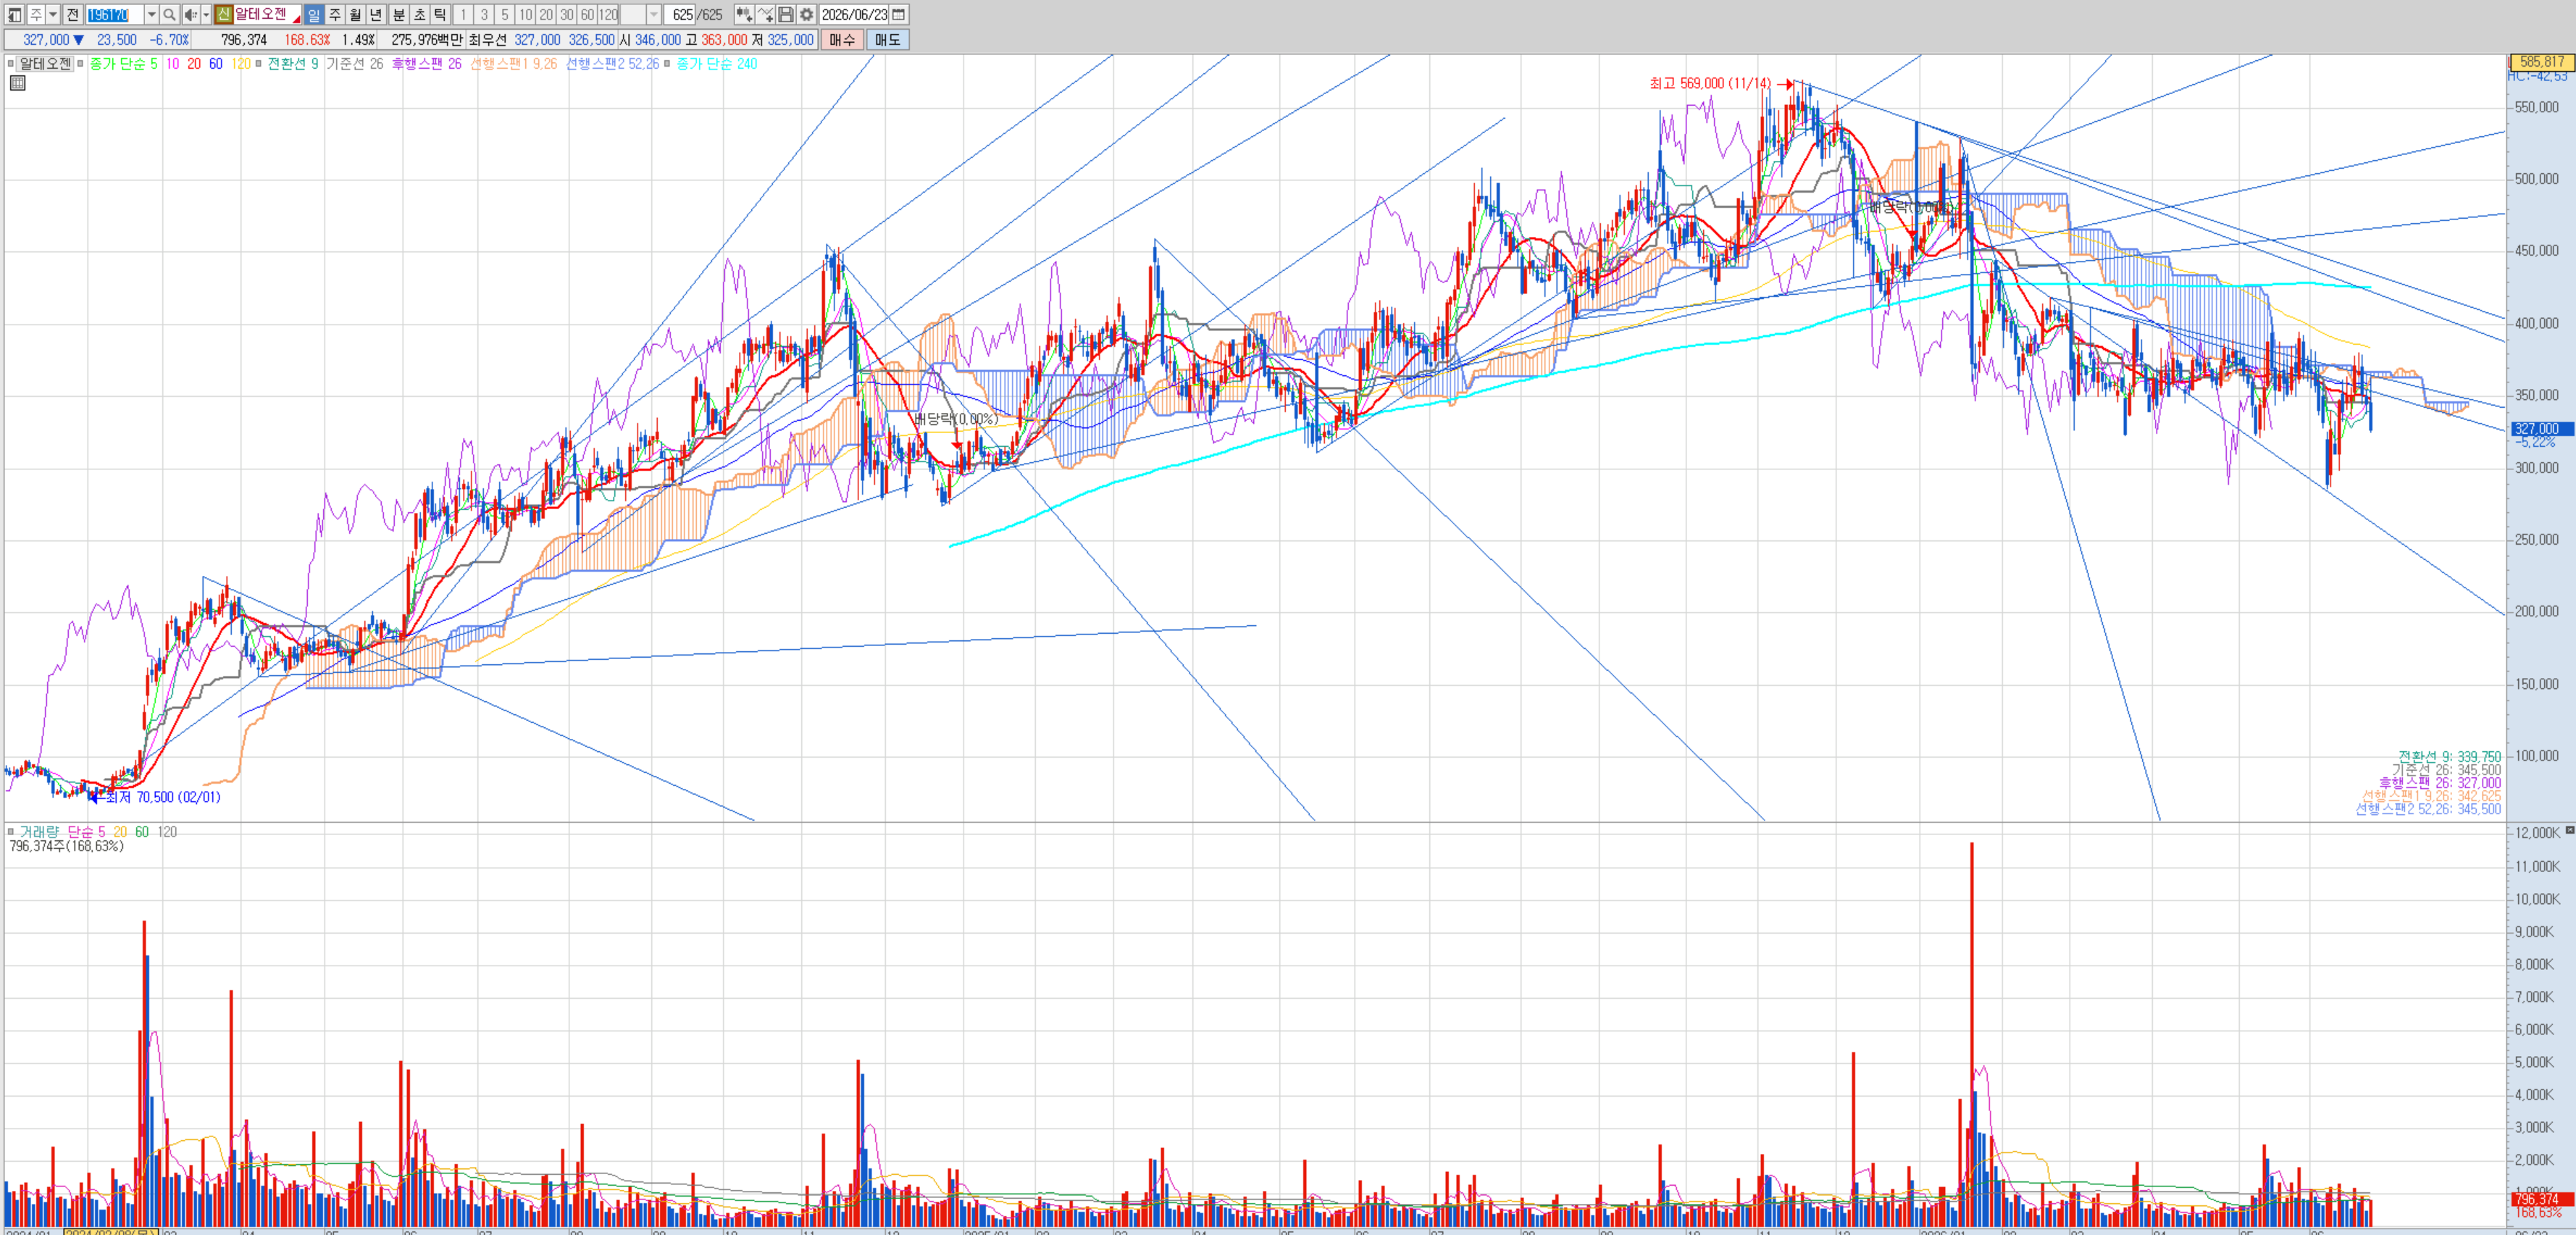
Task: Click the speaker sound icon
Action: (191, 14)
